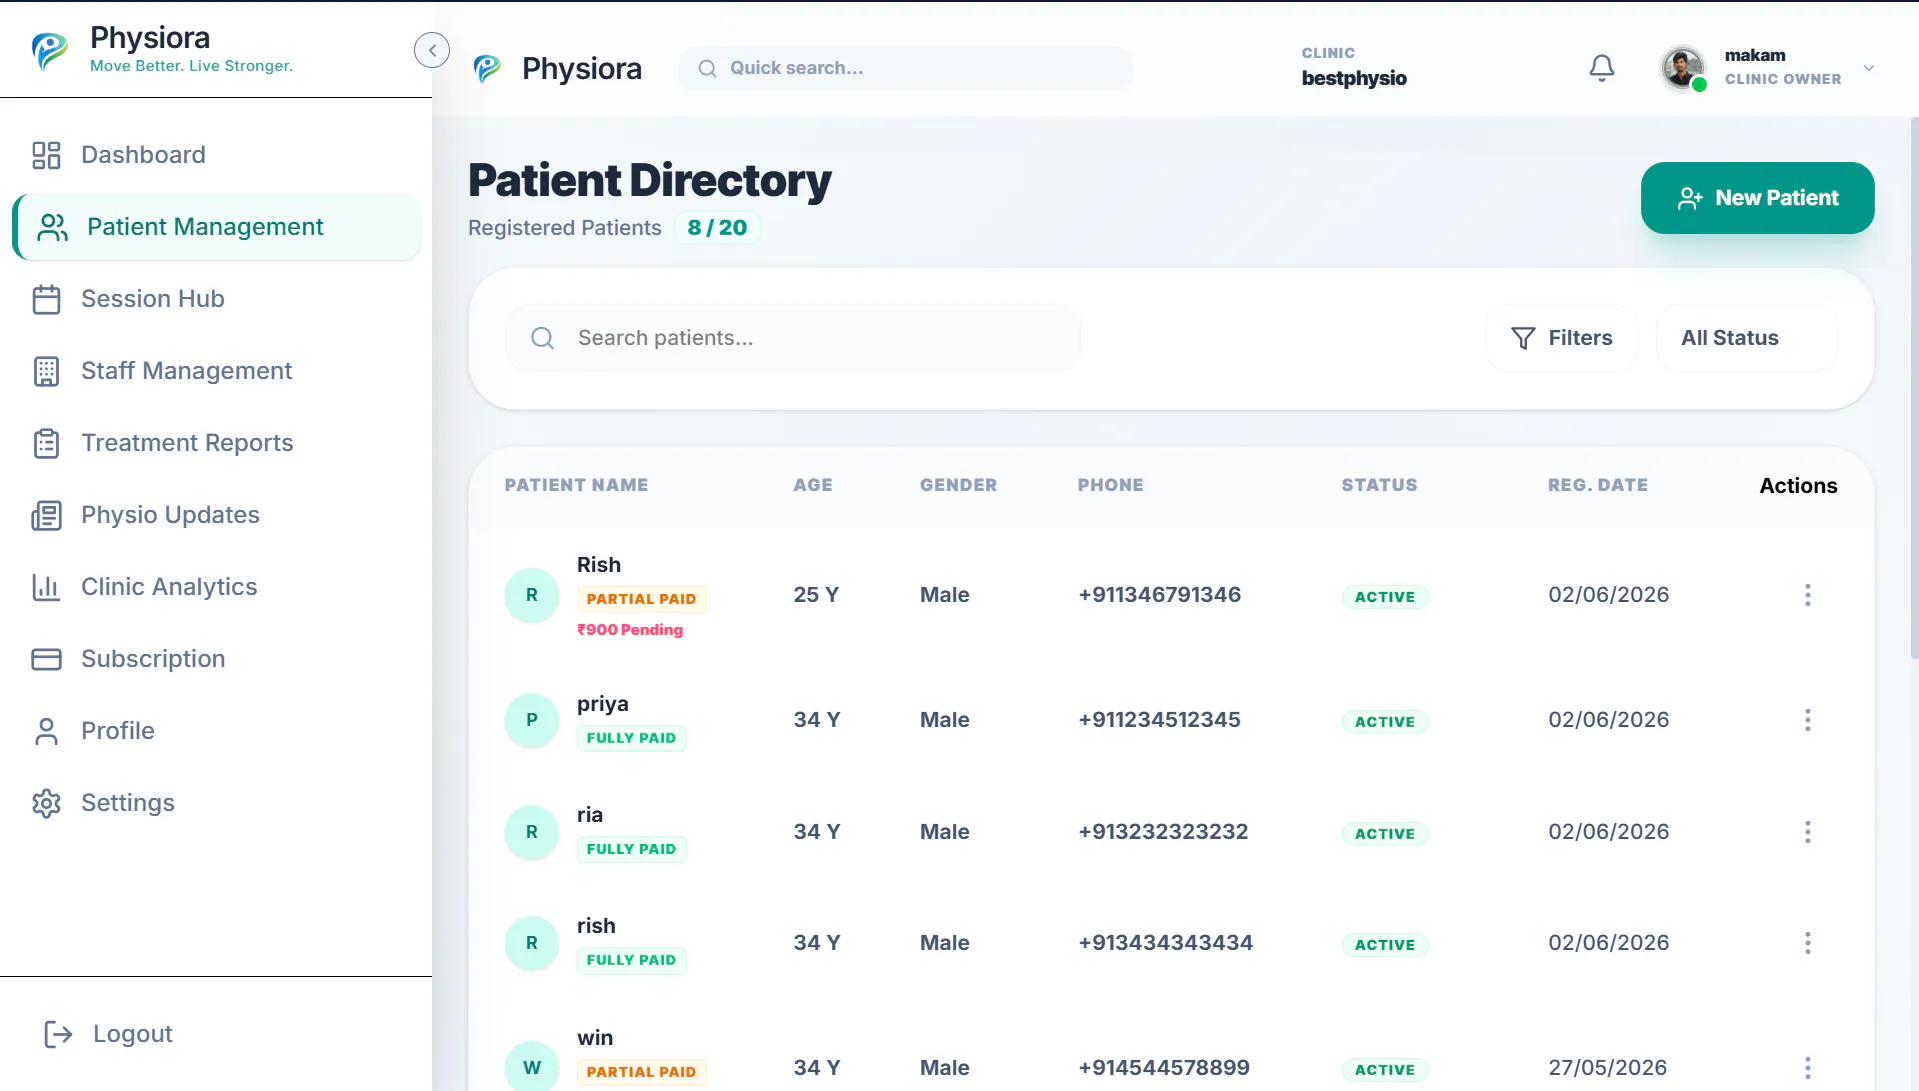The width and height of the screenshot is (1919, 1091).
Task: Open the Filters panel
Action: (1561, 338)
